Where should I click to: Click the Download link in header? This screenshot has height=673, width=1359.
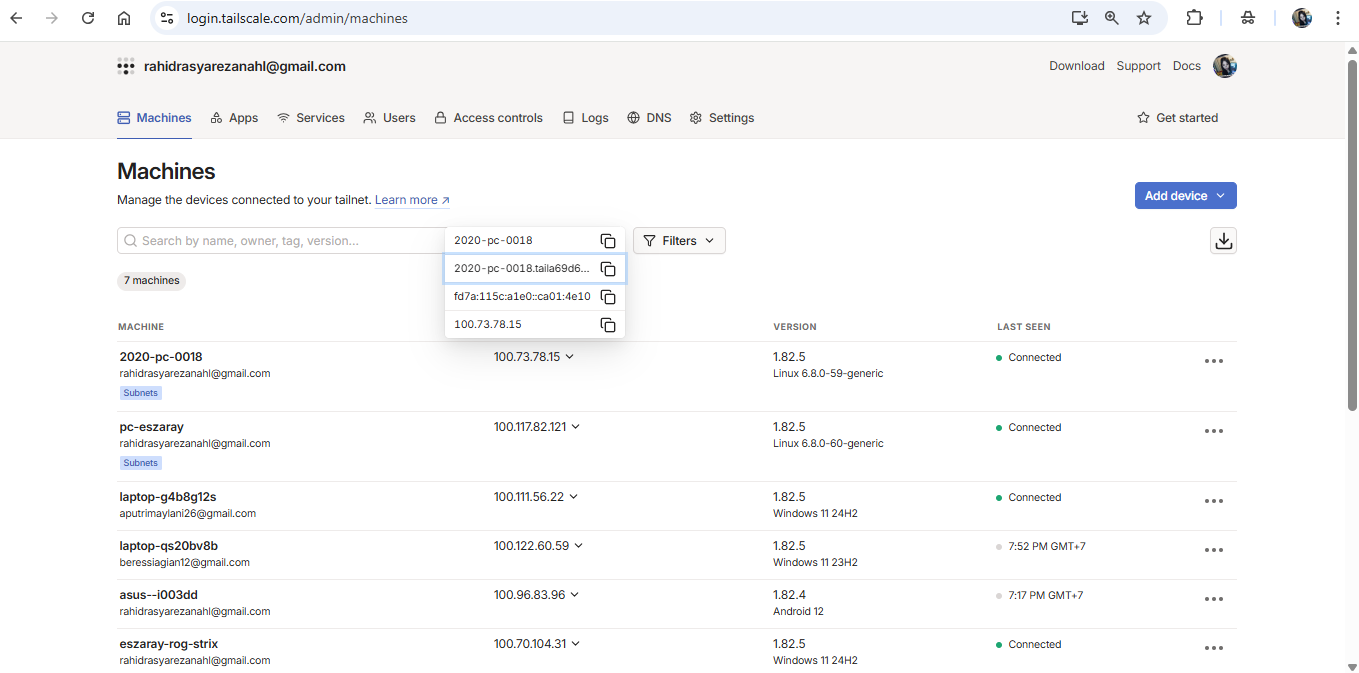click(1077, 66)
